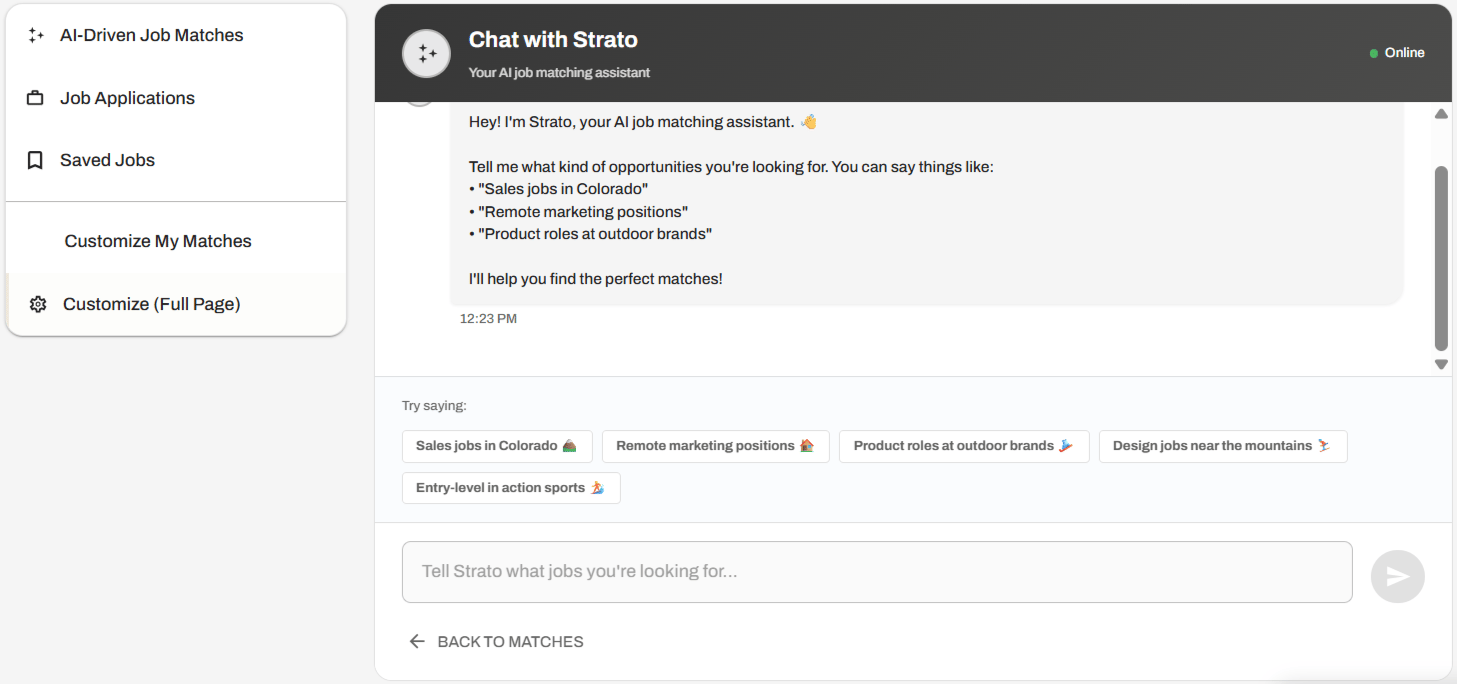Focus the 'Tell Strato' message input field

876,572
